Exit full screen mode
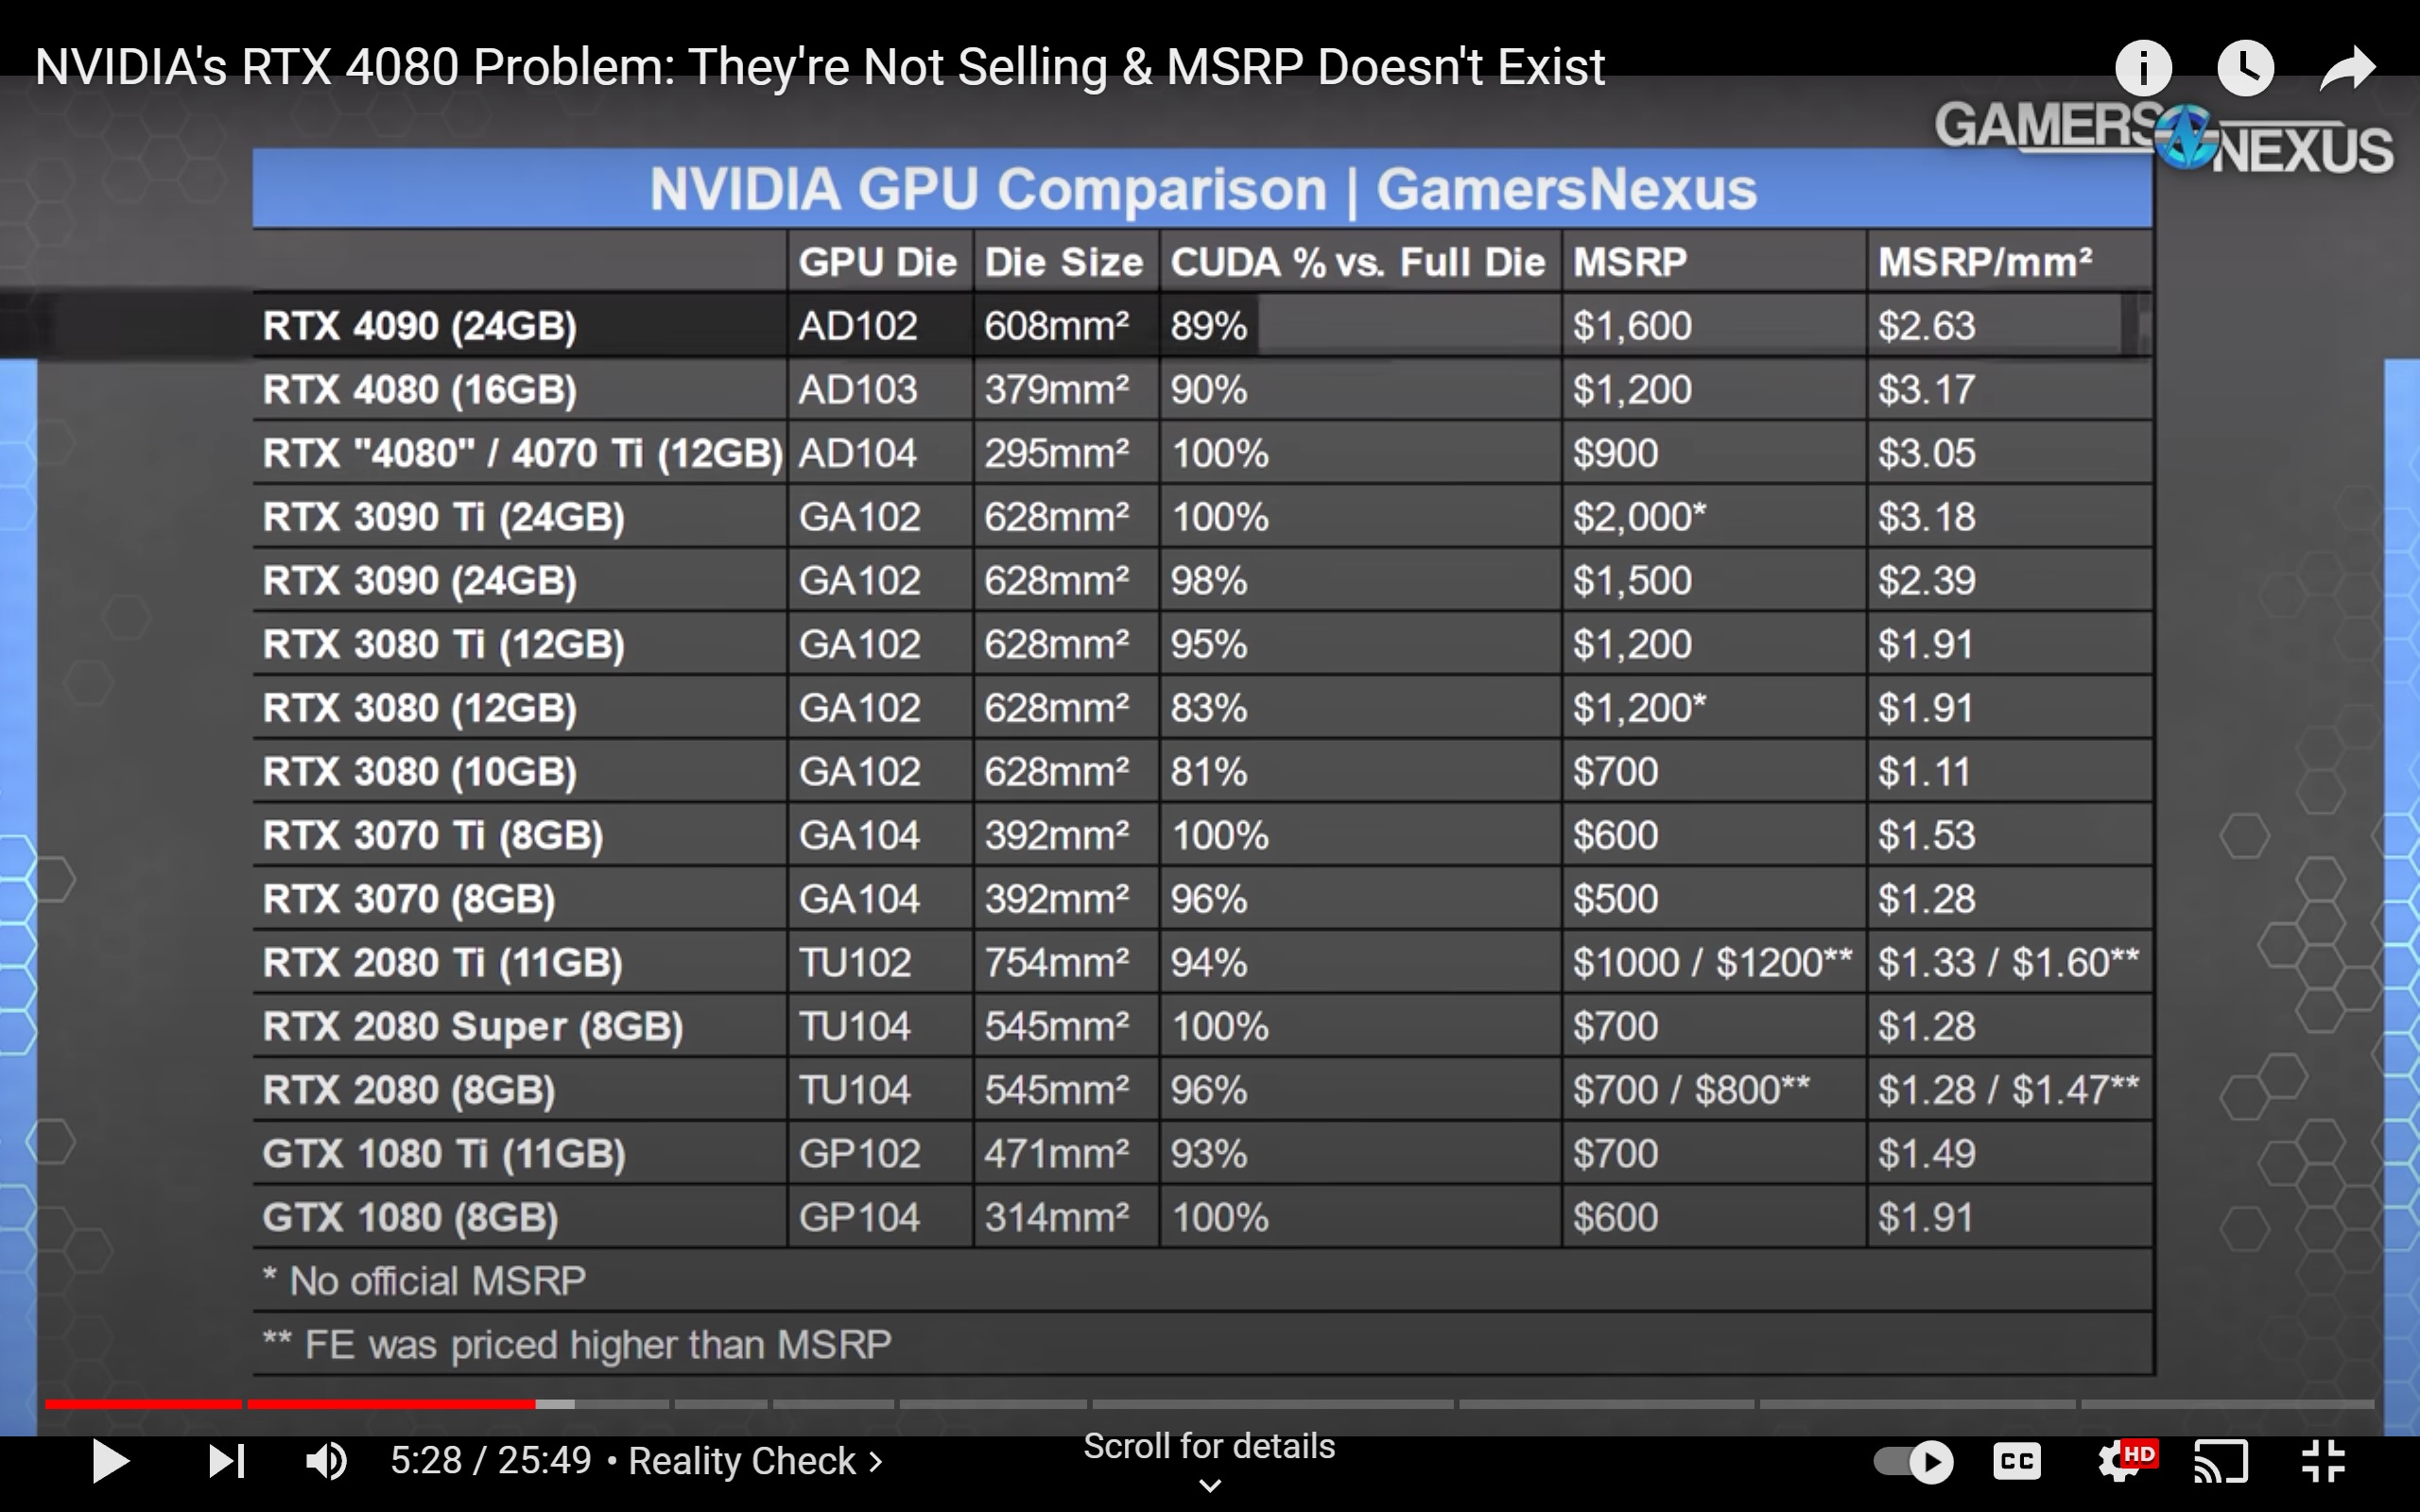The image size is (2420, 1512). (x=2323, y=1461)
